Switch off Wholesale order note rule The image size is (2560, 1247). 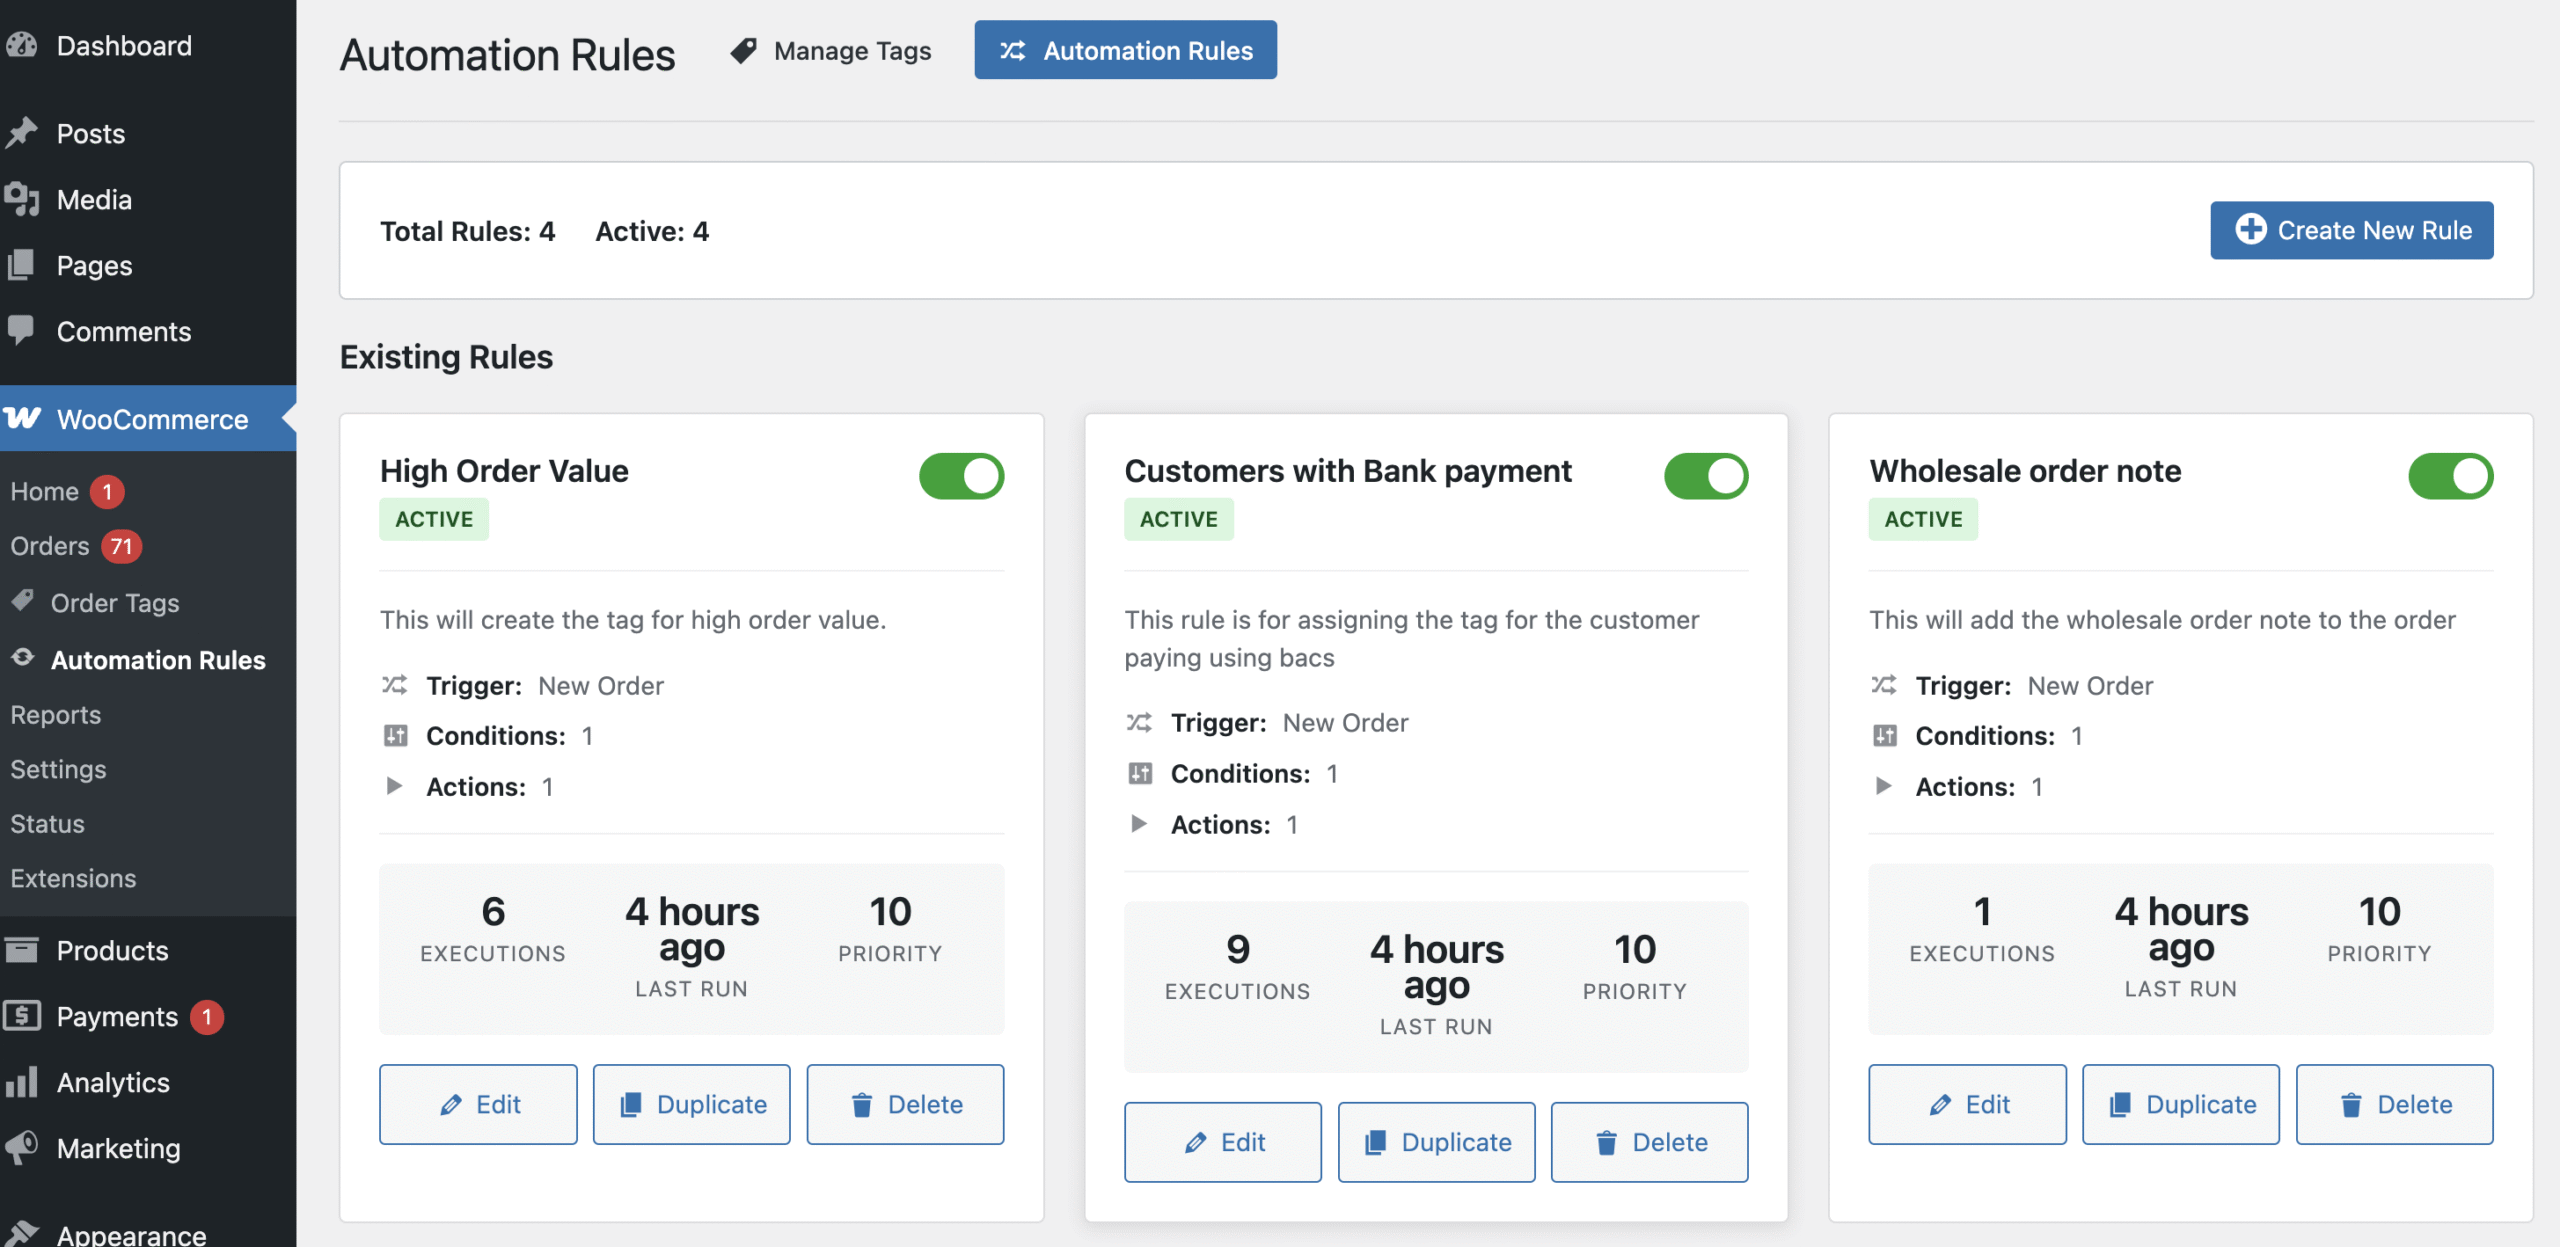2449,476
